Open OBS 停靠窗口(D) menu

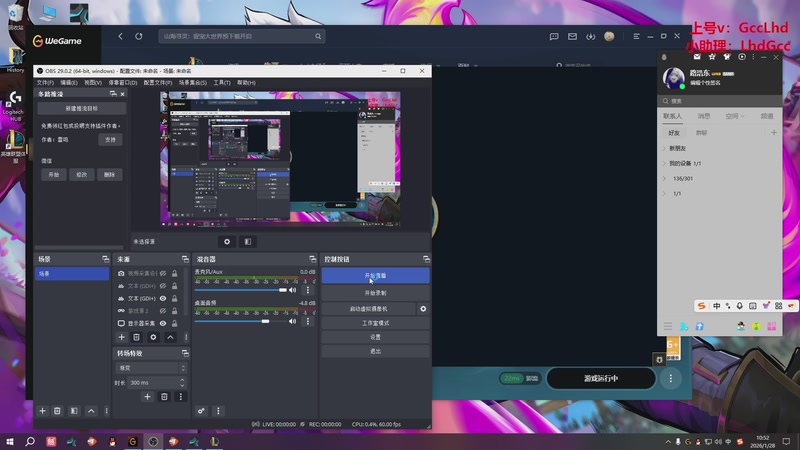tap(123, 83)
